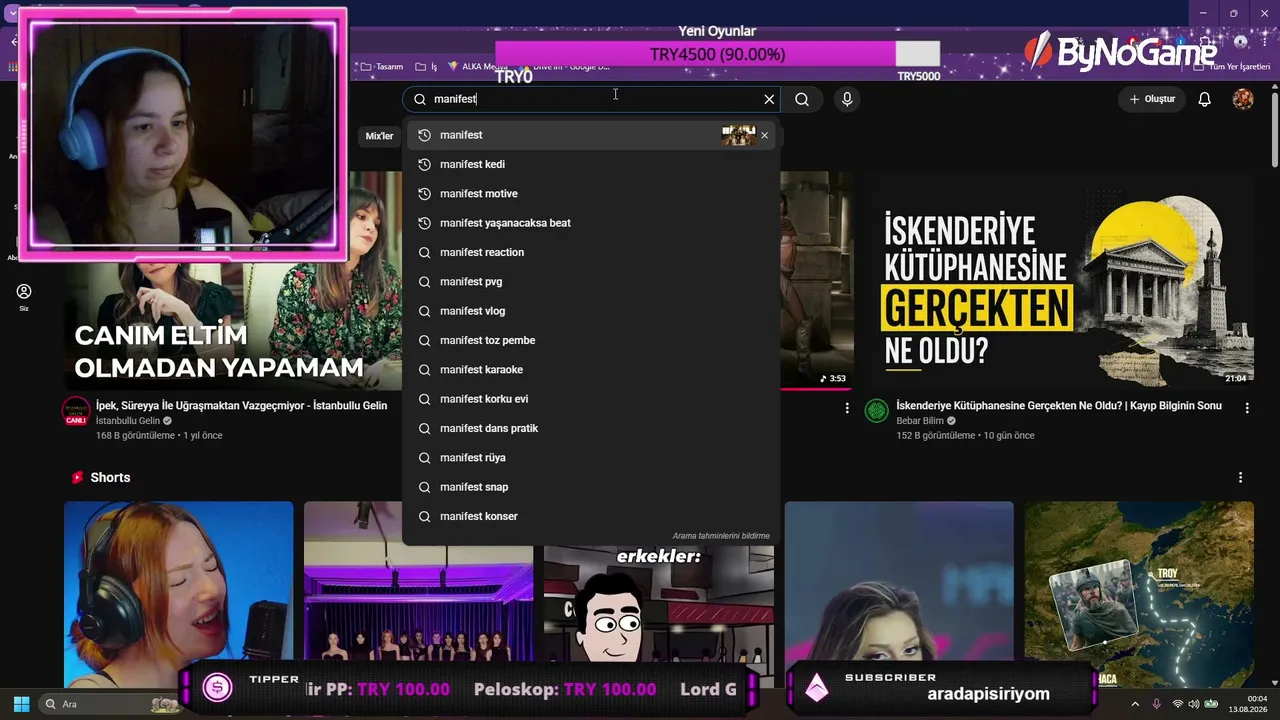This screenshot has width=1280, height=720.
Task: Select 'manifest snap' suggestion
Action: click(x=591, y=487)
